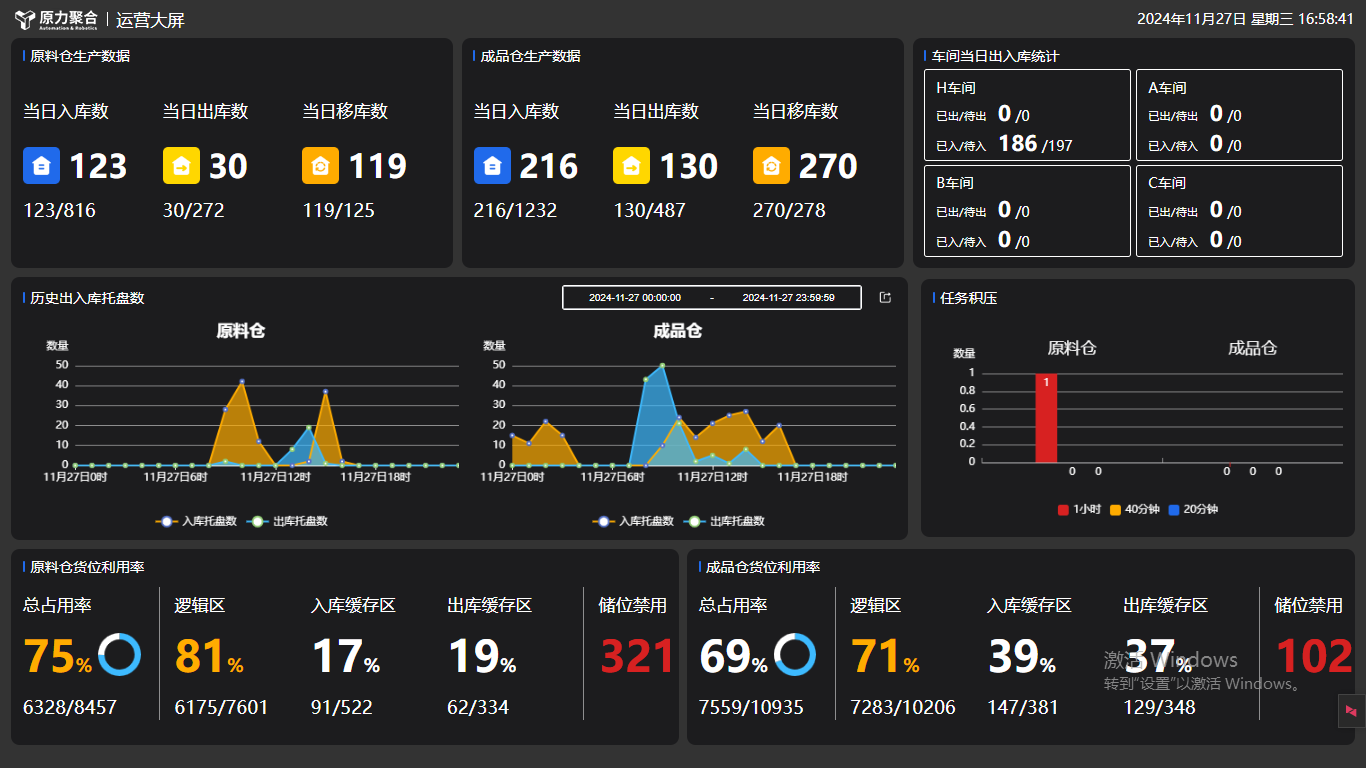Open the end date picker 2024-11-27 23:59:59
The width and height of the screenshot is (1366, 768).
click(x=788, y=298)
